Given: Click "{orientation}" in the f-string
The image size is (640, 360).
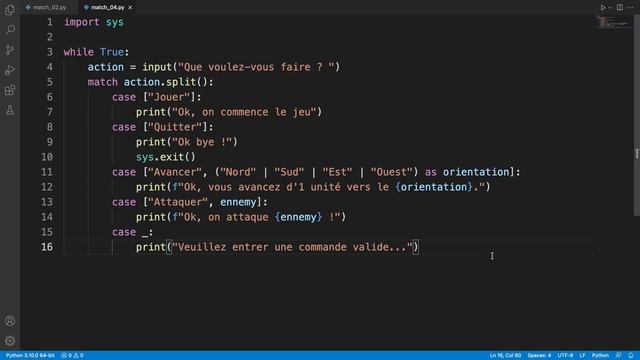Looking at the screenshot, I should coord(434,187).
